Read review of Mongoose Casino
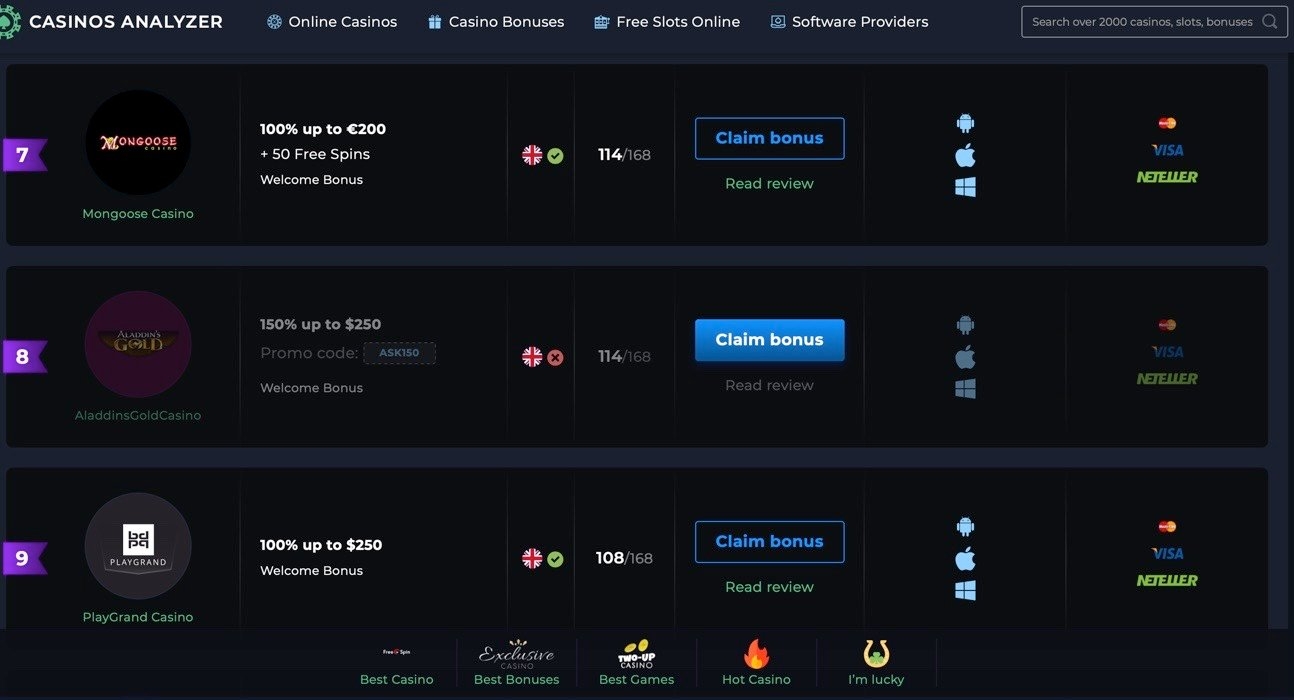Viewport: 1294px width, 700px height. click(x=769, y=183)
